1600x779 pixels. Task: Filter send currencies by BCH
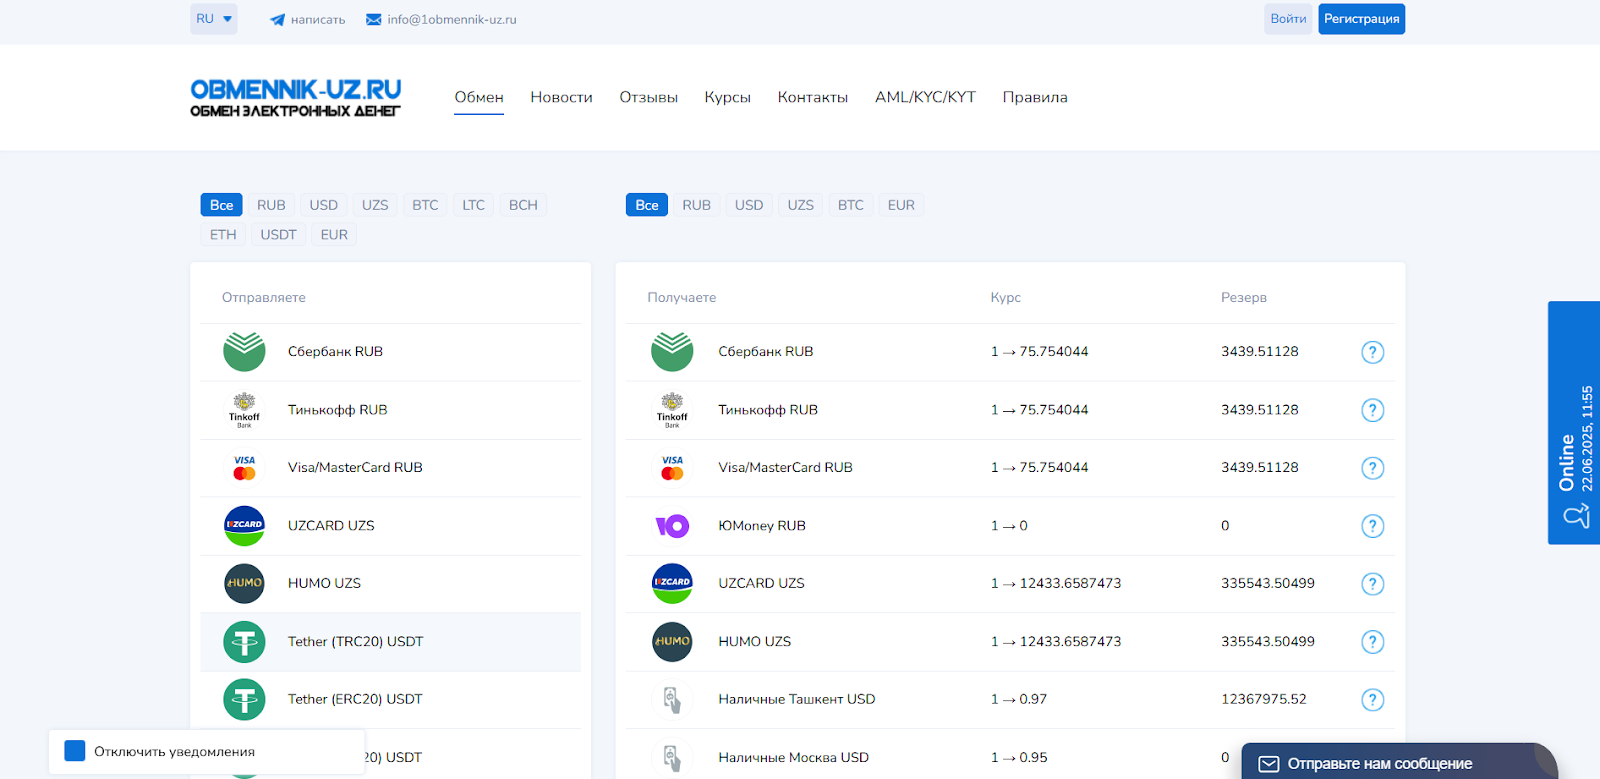pyautogui.click(x=523, y=205)
